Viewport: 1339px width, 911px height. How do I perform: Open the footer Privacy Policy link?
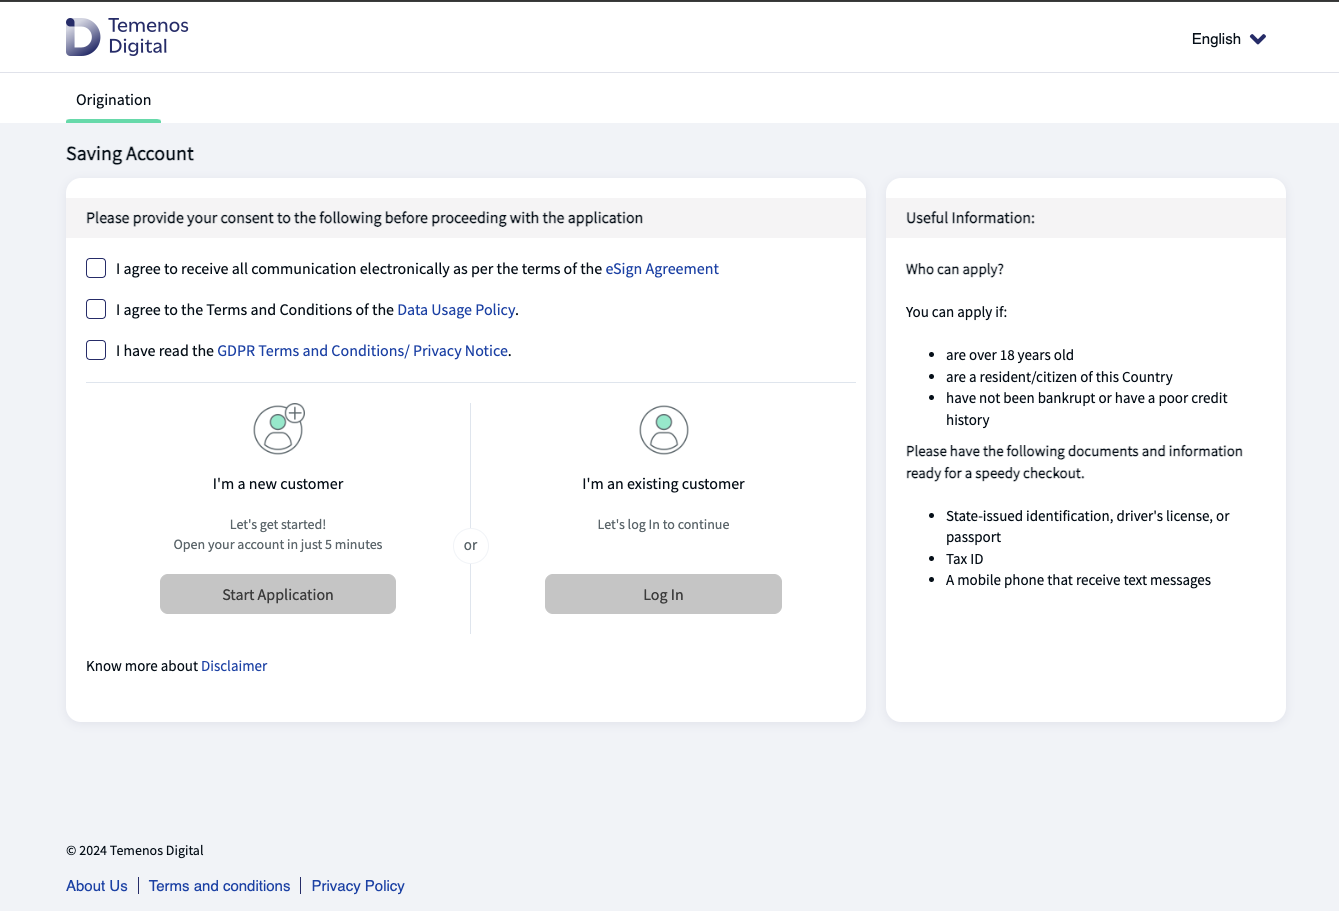coord(358,886)
